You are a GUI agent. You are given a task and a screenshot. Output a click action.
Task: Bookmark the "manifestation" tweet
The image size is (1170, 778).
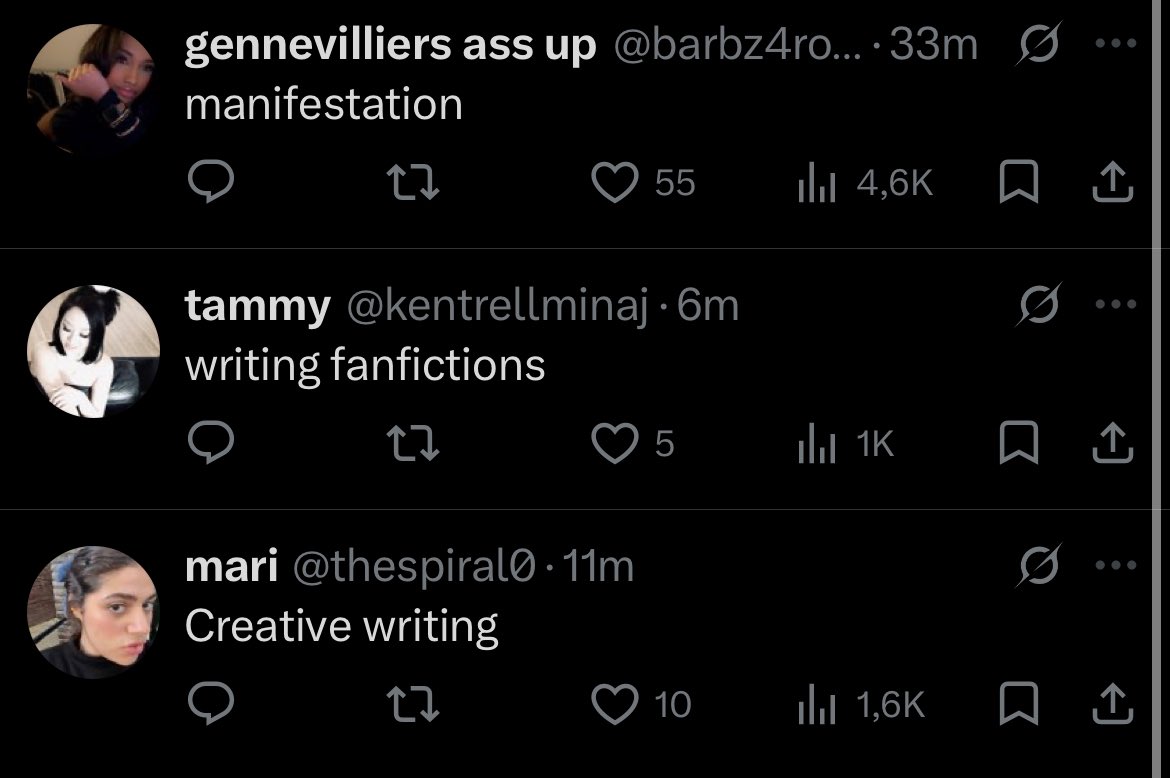pyautogui.click(x=1019, y=181)
